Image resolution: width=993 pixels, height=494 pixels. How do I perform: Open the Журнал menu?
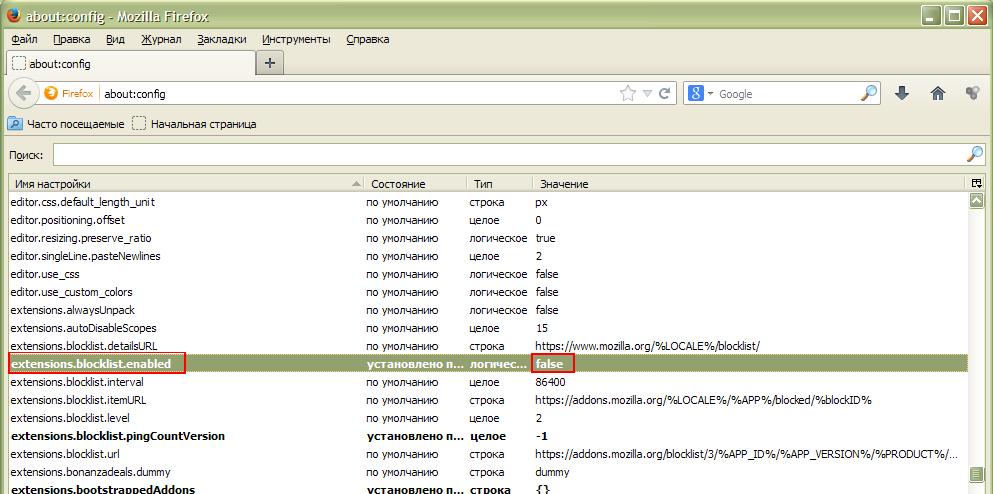pos(161,39)
